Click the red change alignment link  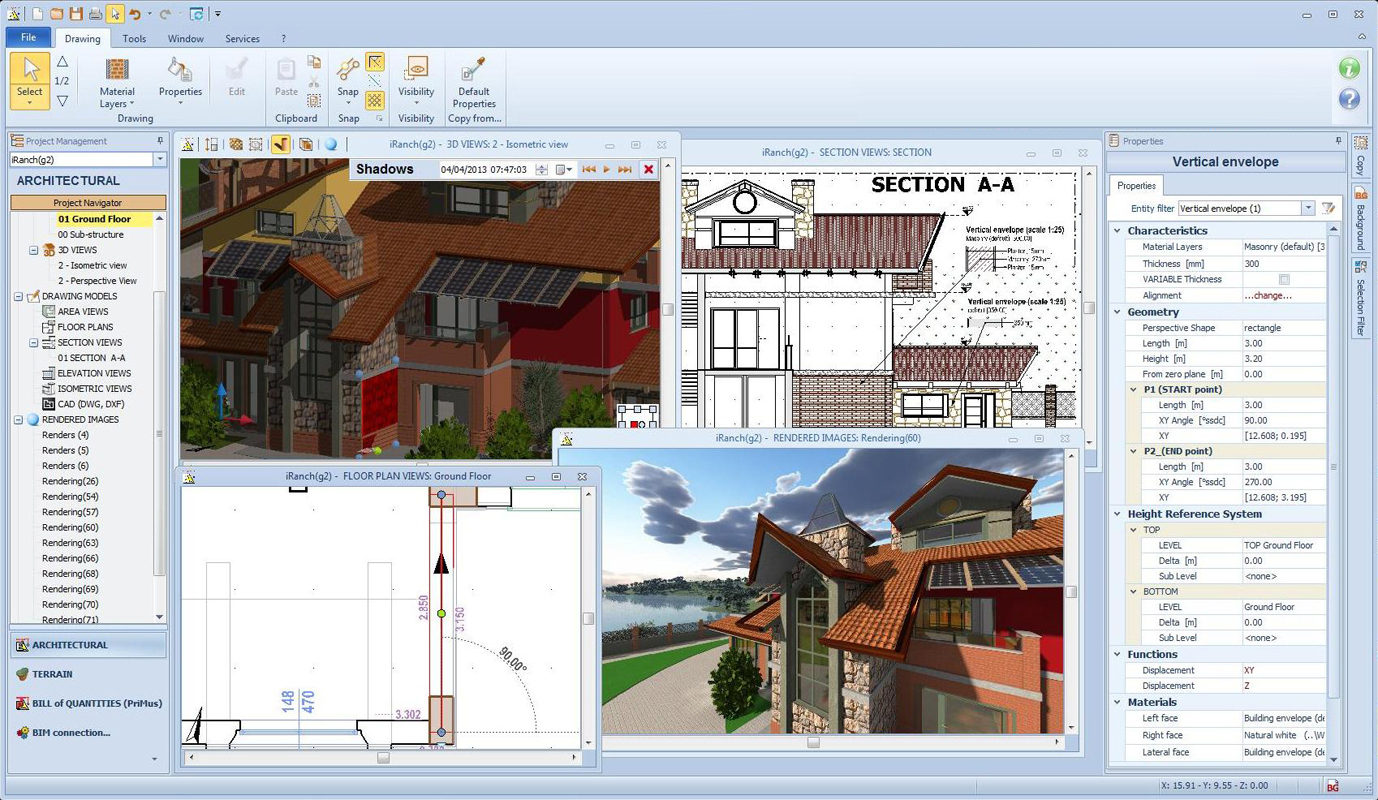click(1267, 295)
